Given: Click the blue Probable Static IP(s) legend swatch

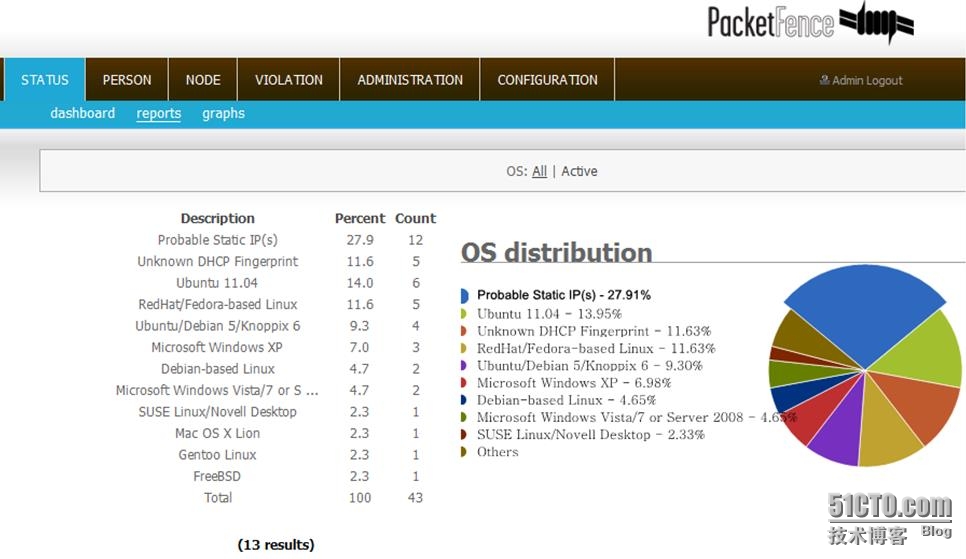Looking at the screenshot, I should (465, 295).
